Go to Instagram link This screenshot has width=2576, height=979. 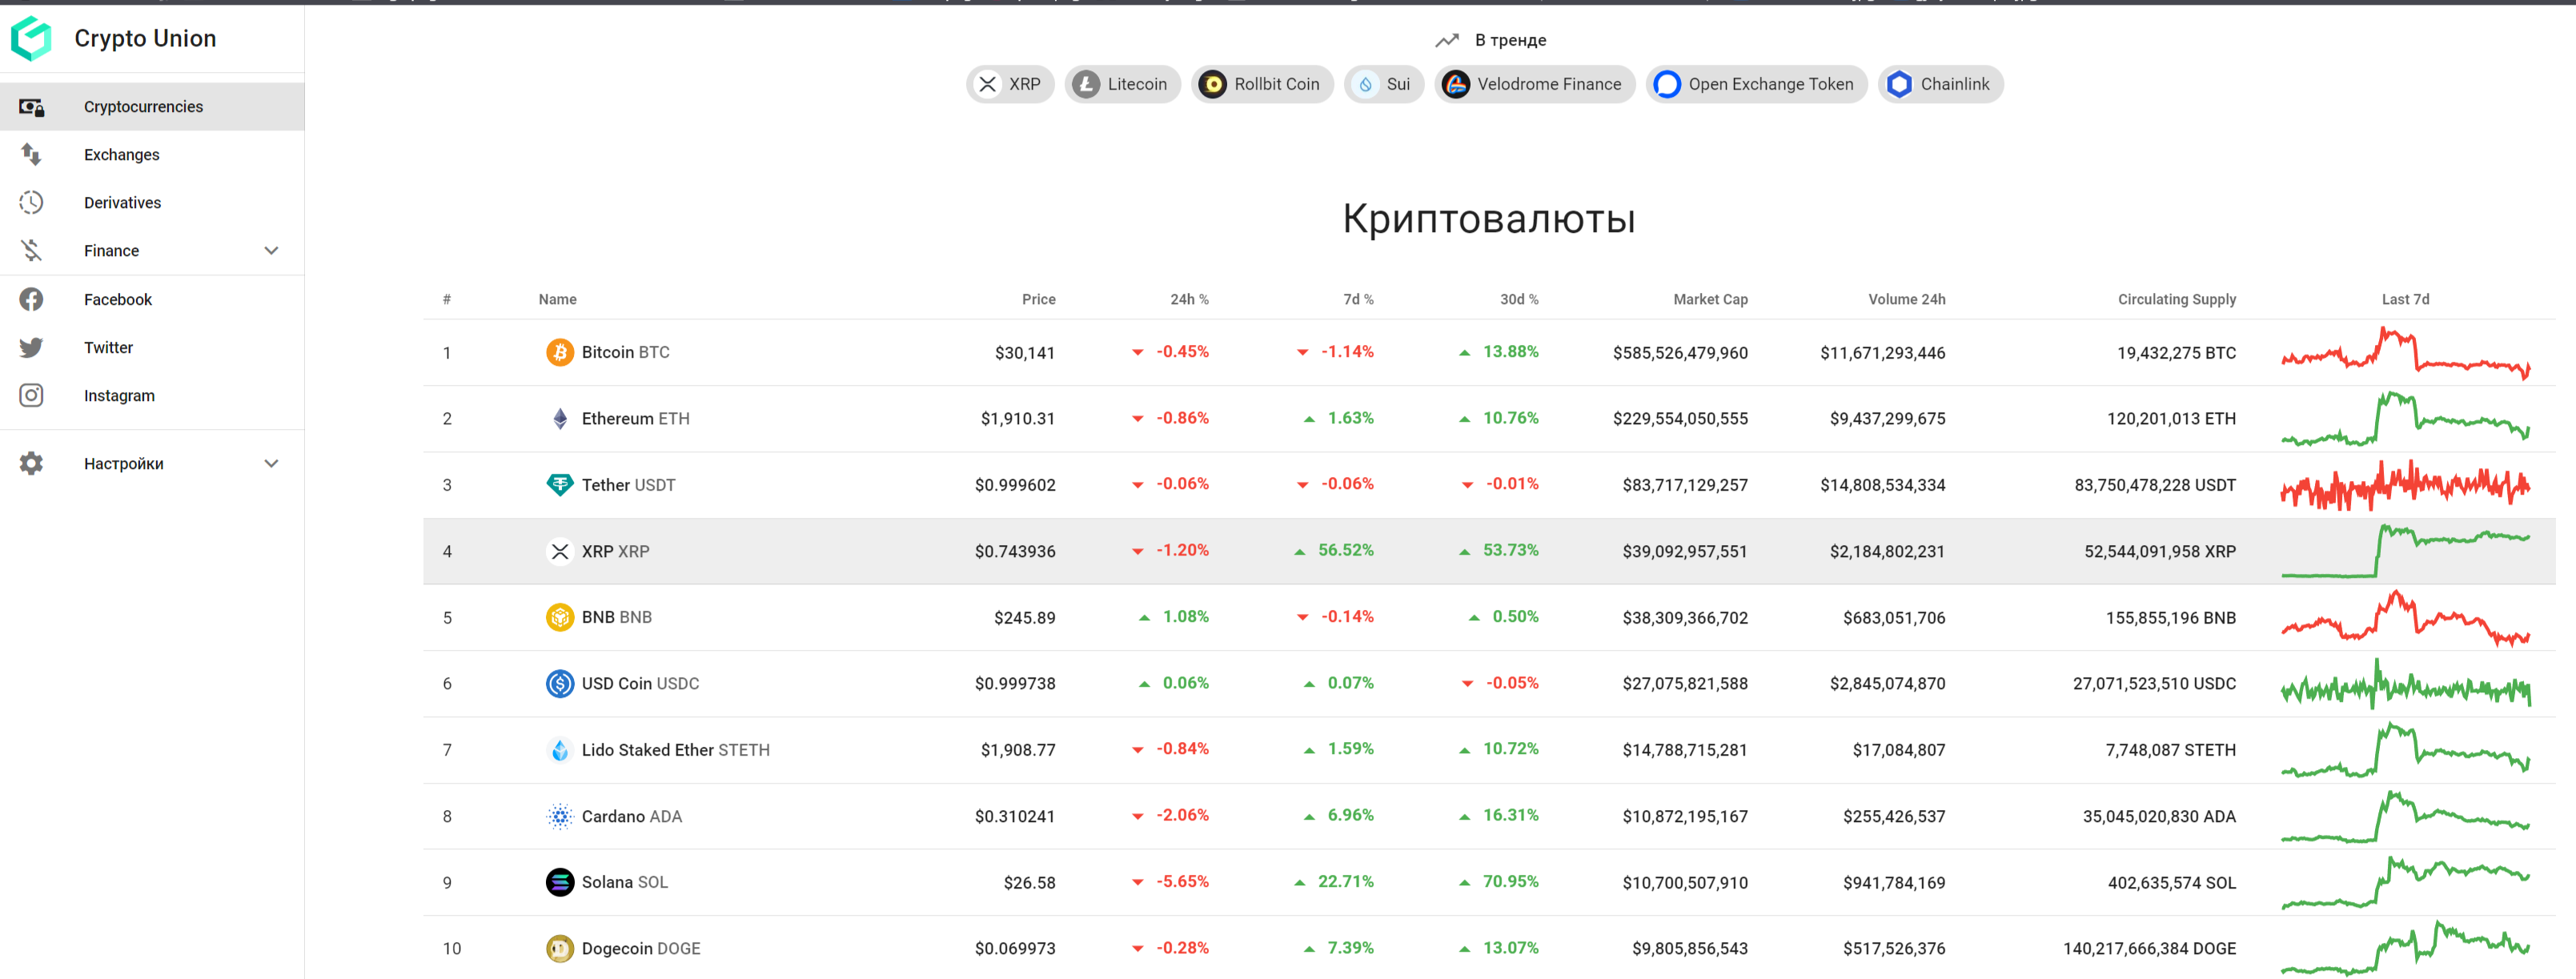(x=152, y=395)
